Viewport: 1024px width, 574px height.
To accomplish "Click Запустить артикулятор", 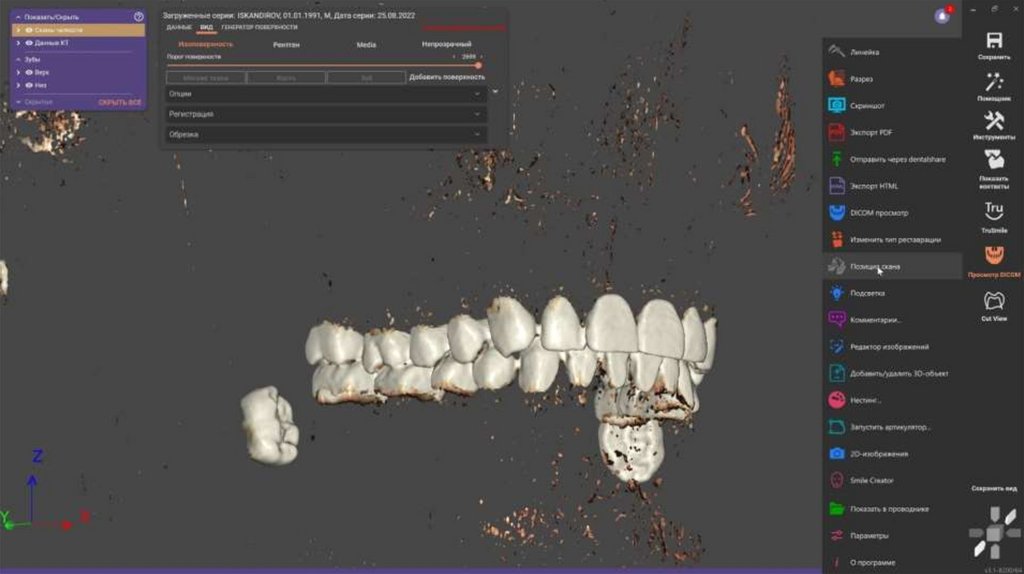I will 890,427.
